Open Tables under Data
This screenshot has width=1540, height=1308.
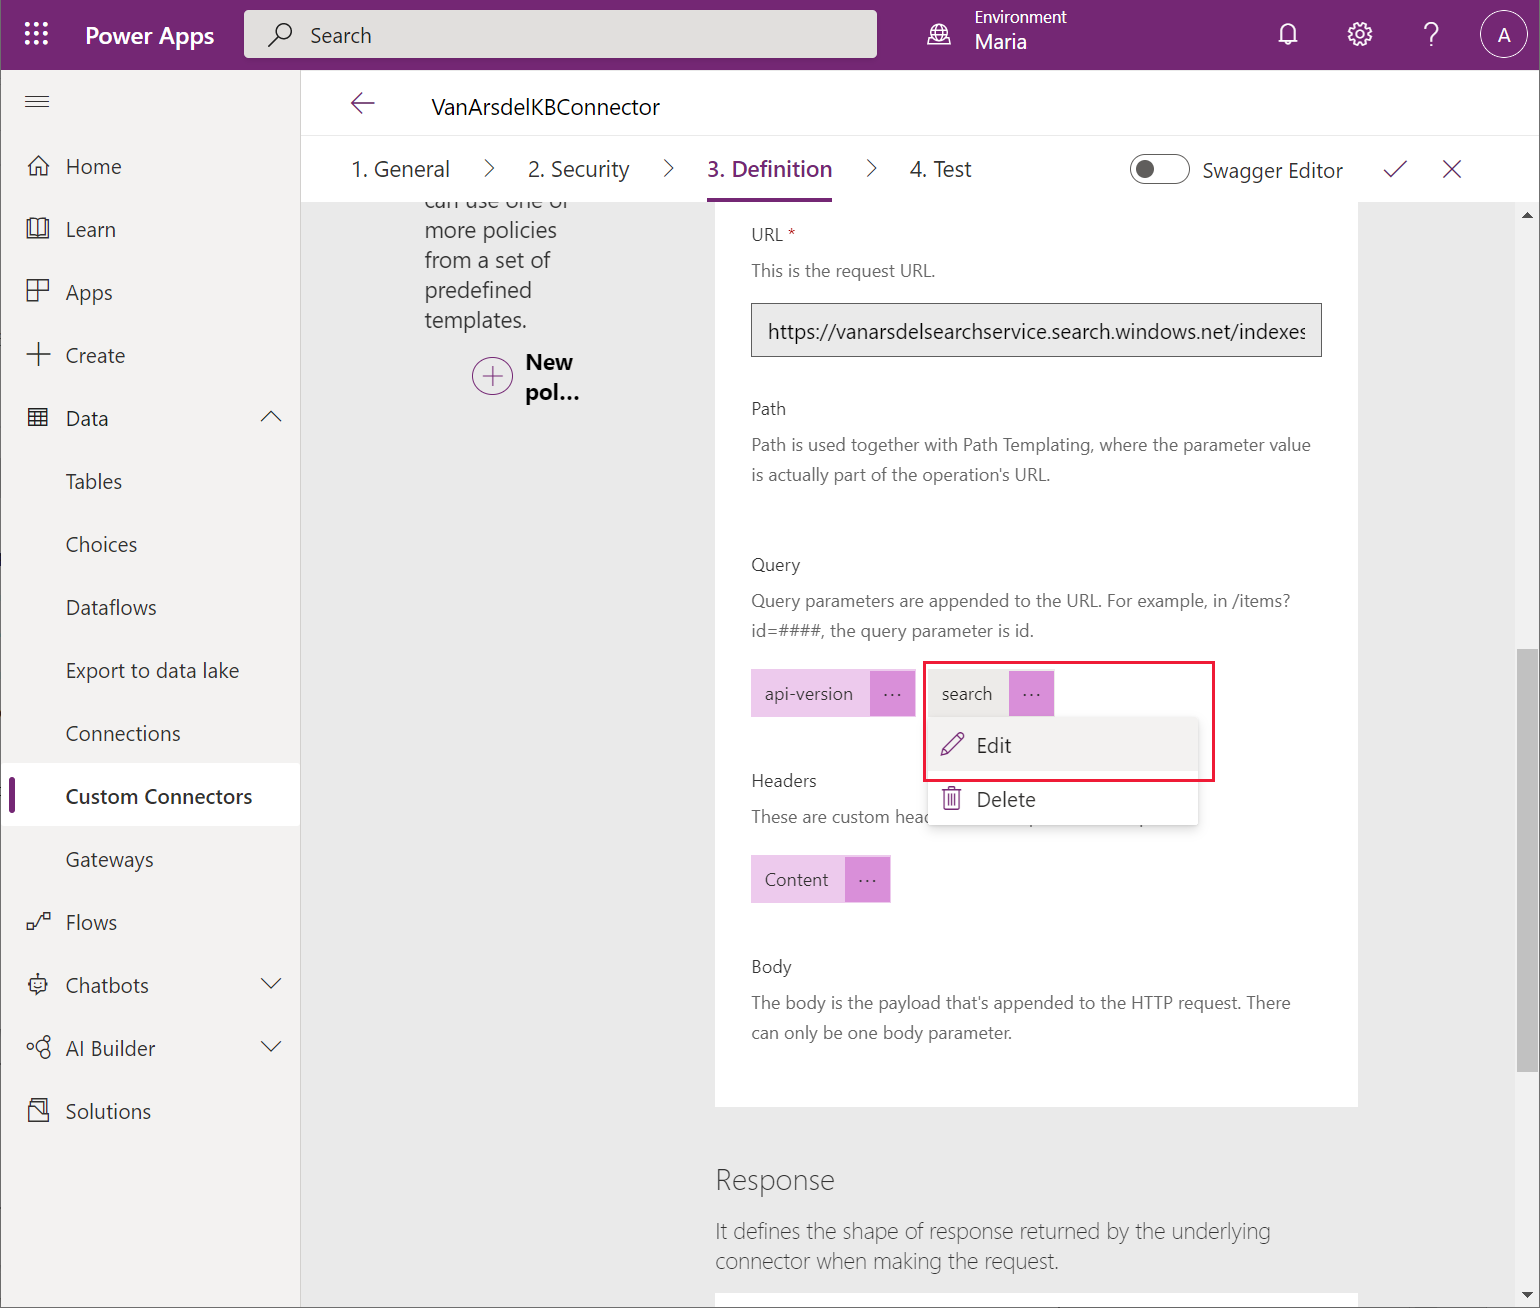coord(94,482)
